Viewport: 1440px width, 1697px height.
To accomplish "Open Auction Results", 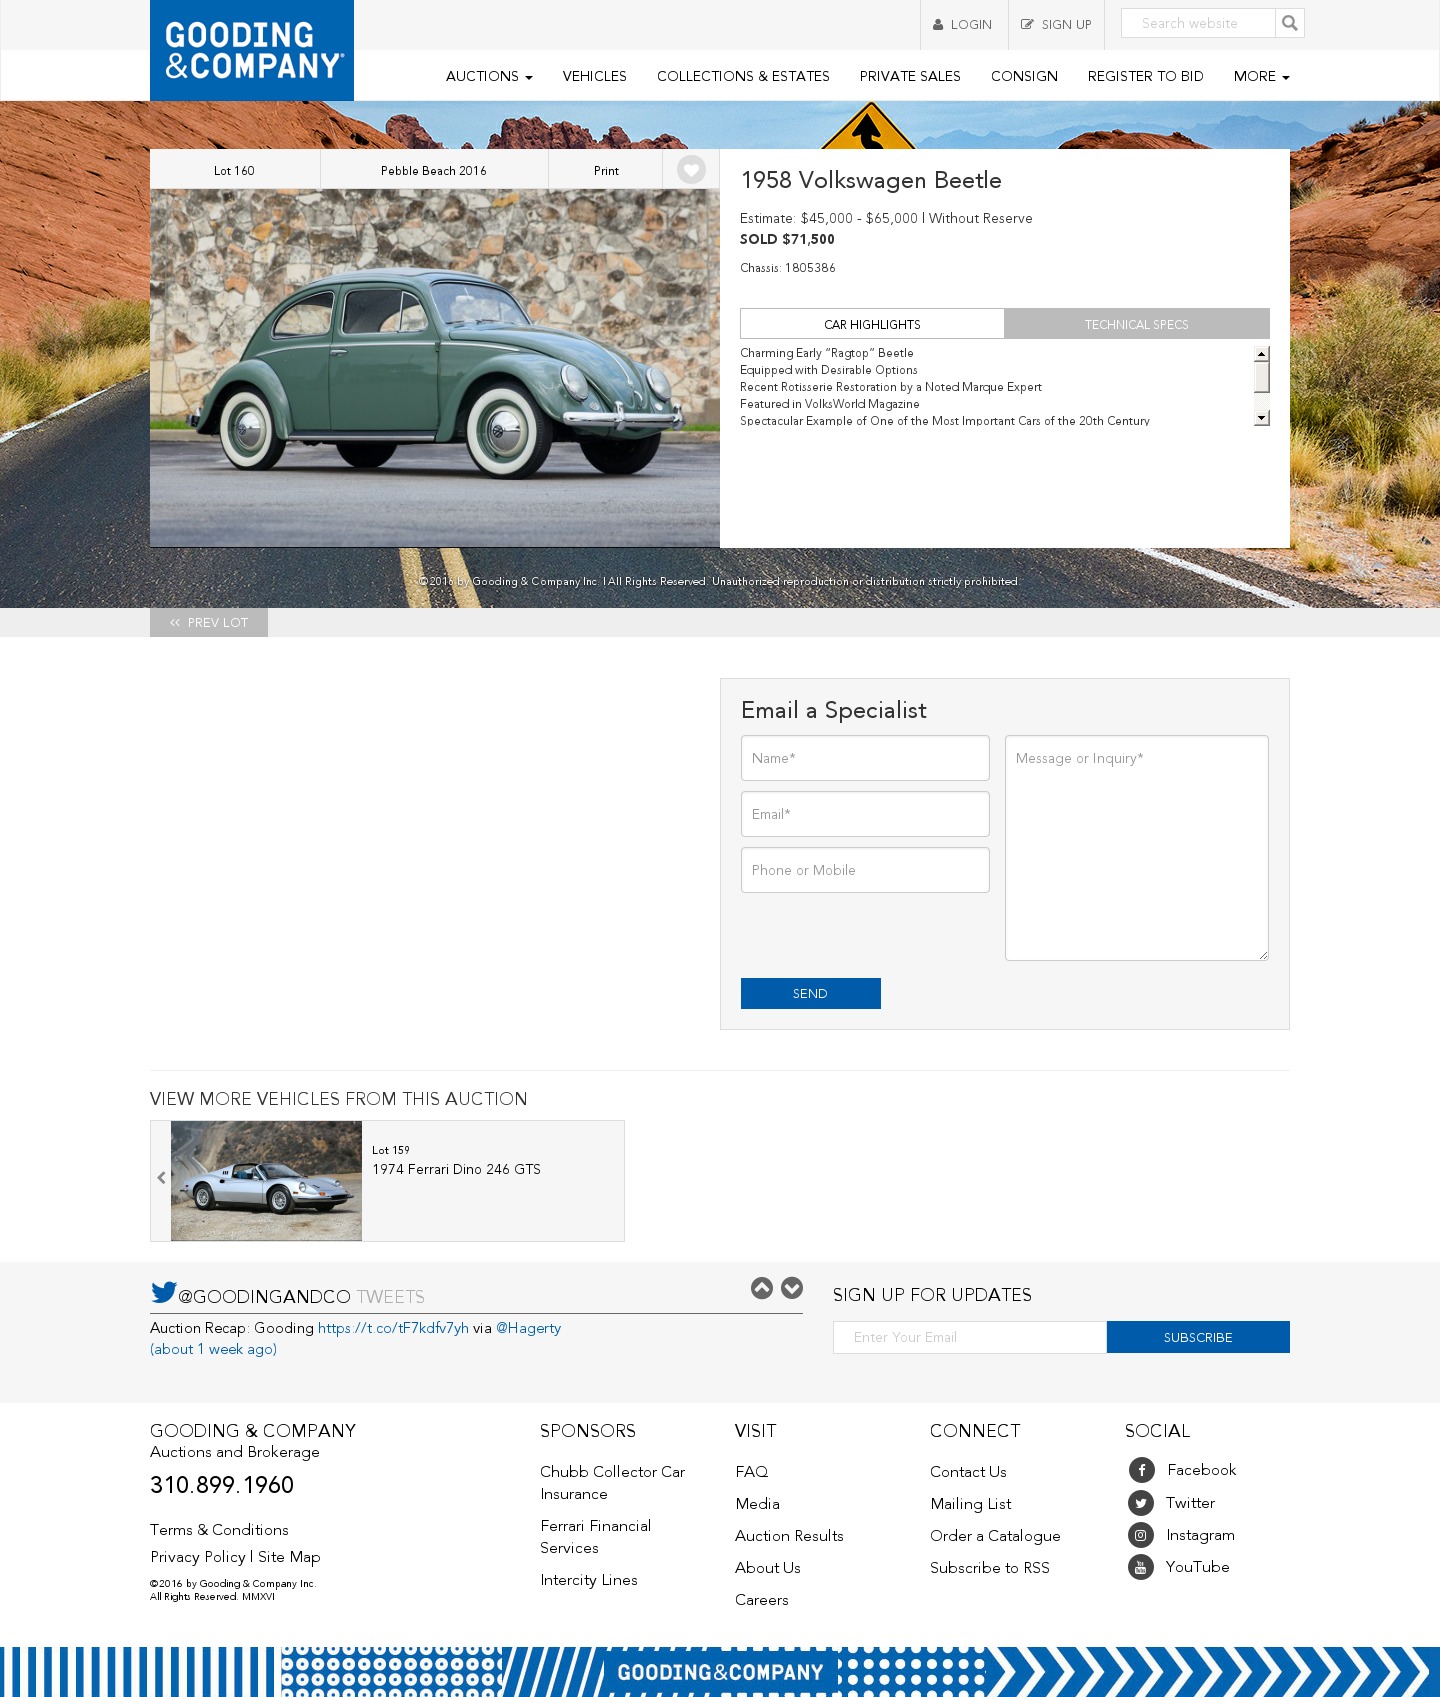I will point(789,1536).
